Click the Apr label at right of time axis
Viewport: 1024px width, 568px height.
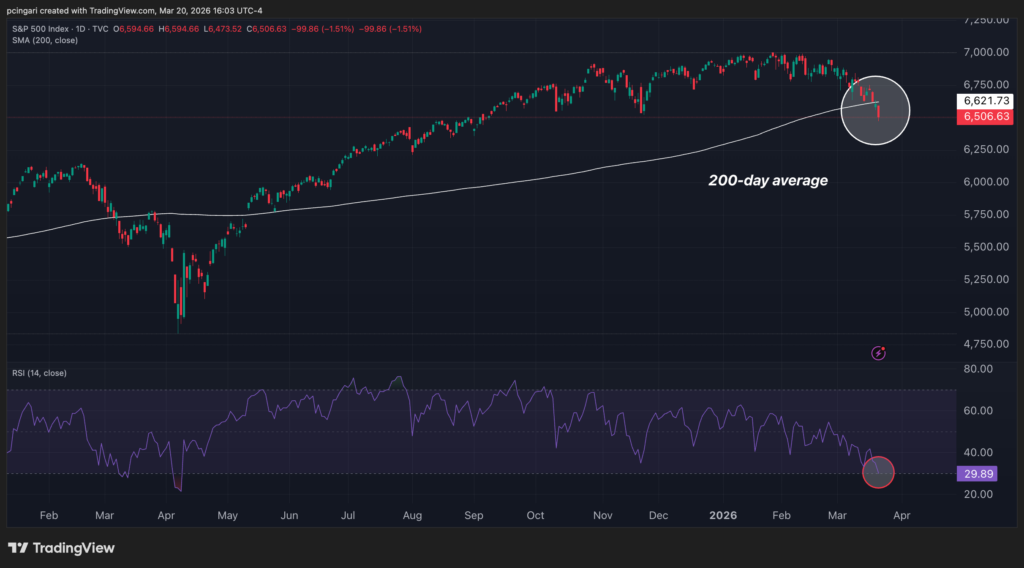[900, 517]
